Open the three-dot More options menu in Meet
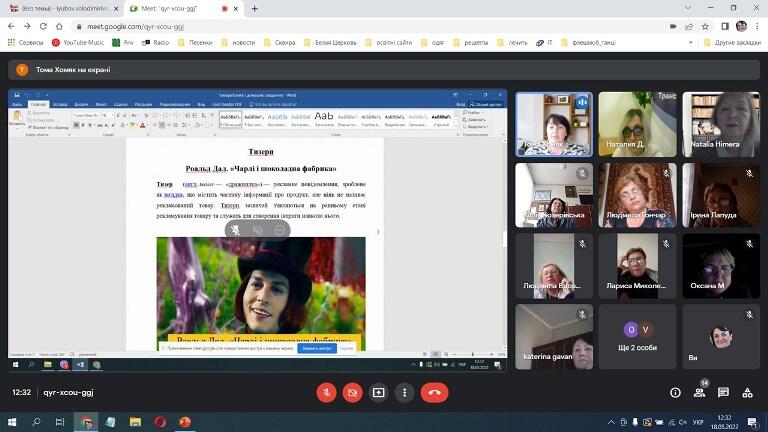This screenshot has height=432, width=768. point(405,392)
